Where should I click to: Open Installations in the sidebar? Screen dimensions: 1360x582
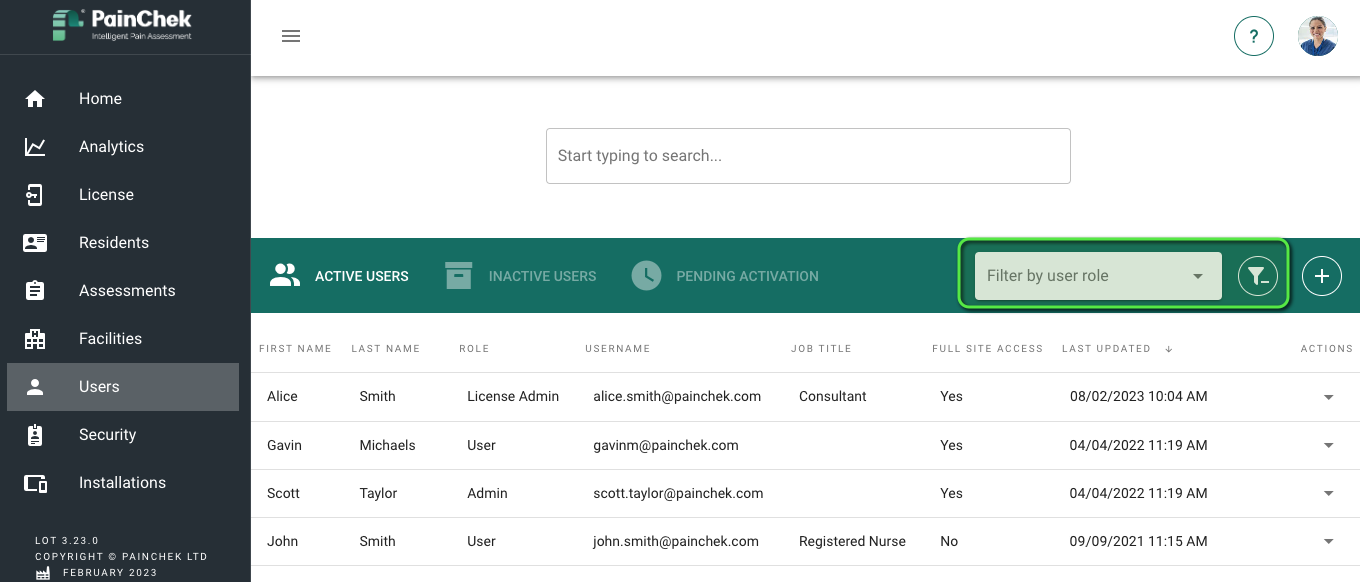tap(123, 483)
